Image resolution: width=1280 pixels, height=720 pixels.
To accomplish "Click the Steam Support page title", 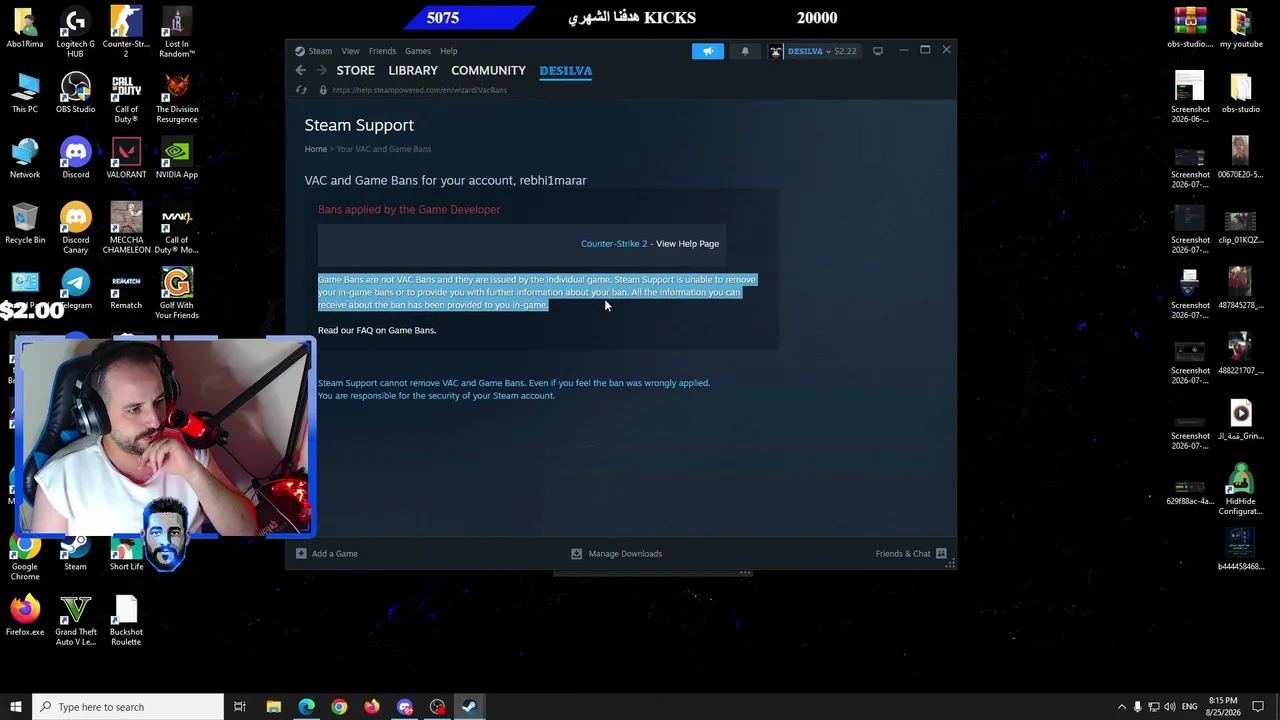I will [359, 125].
